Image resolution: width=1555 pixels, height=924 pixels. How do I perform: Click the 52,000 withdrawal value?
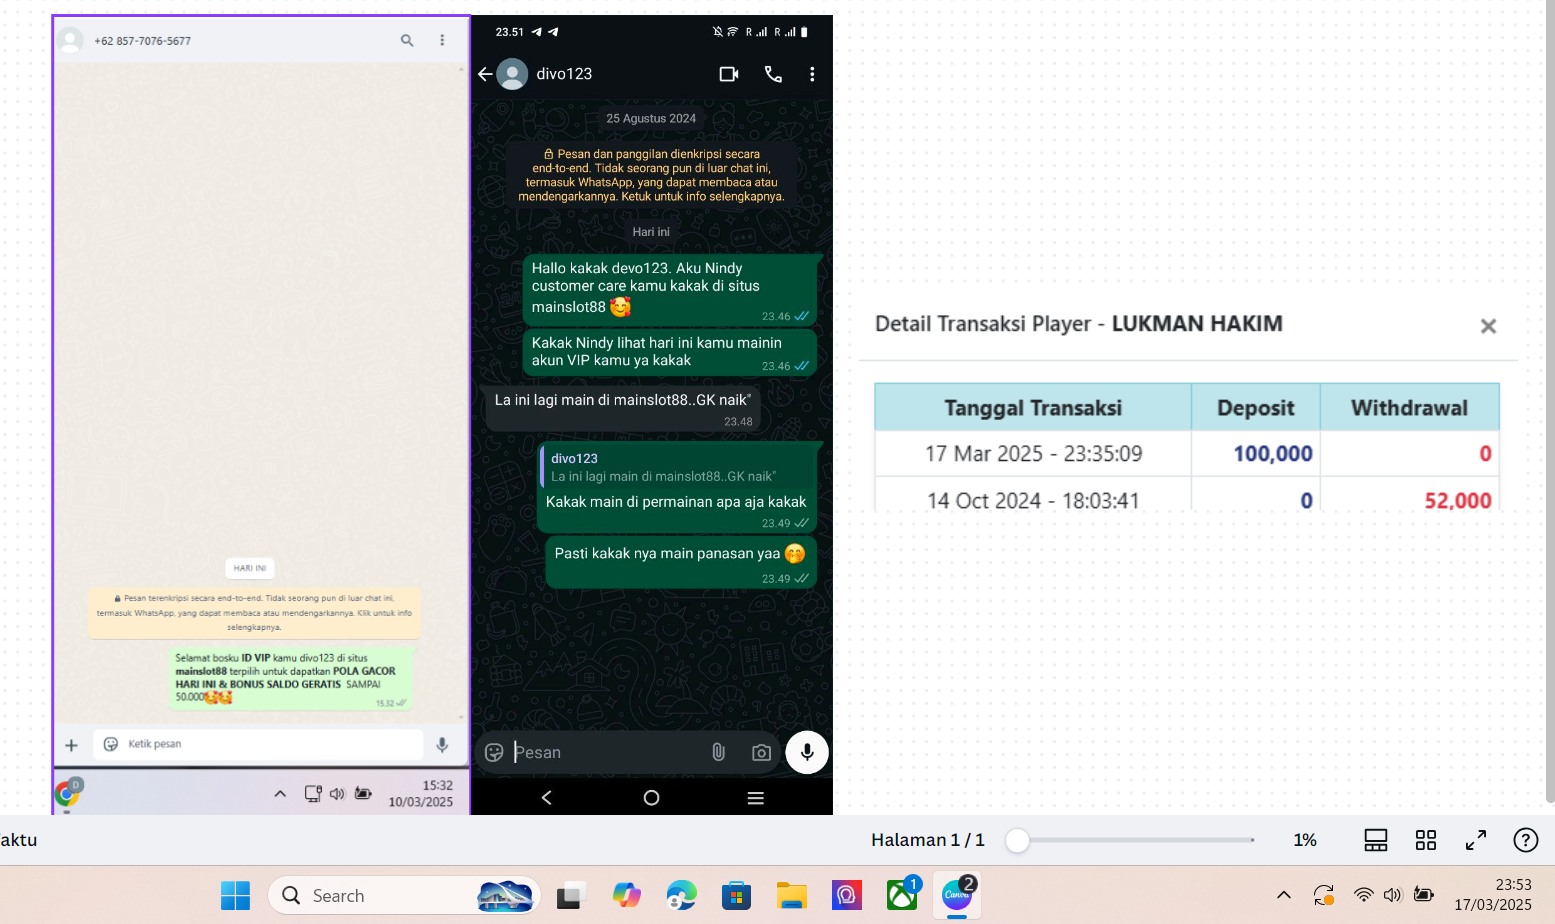[1458, 500]
